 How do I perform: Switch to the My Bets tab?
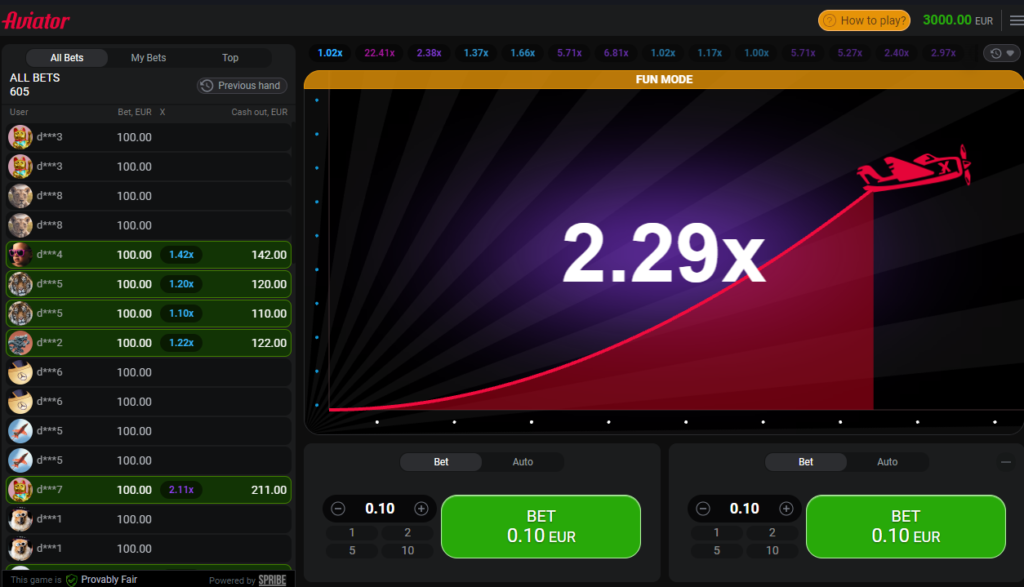[148, 57]
